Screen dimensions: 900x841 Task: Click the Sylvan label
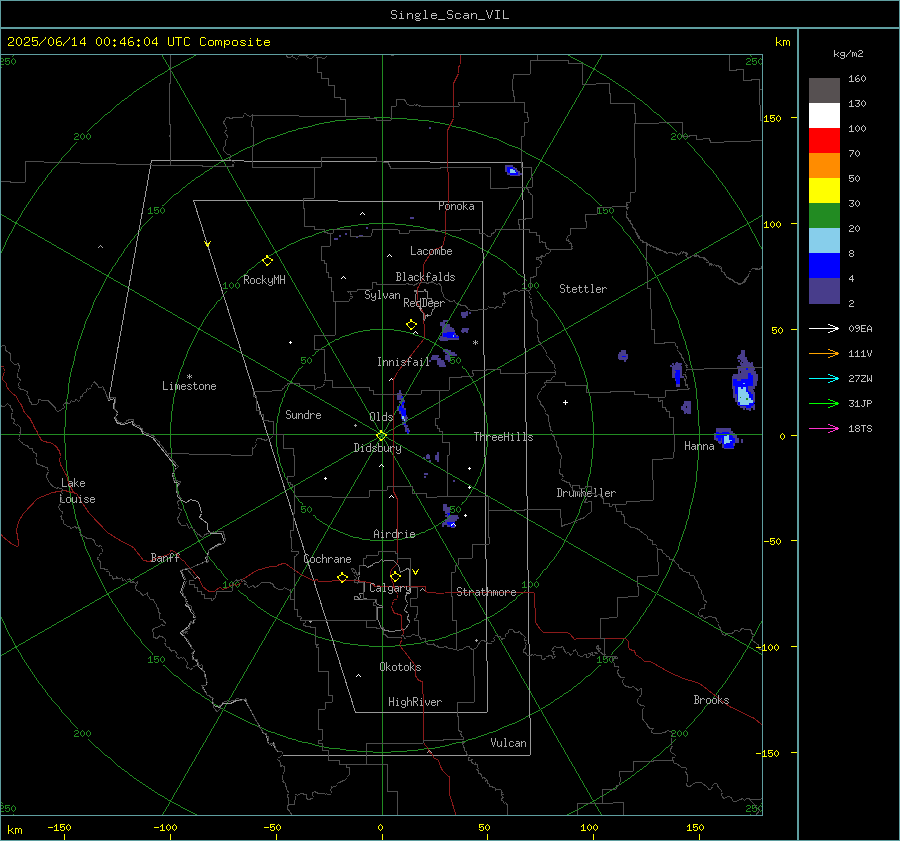pyautogui.click(x=382, y=295)
